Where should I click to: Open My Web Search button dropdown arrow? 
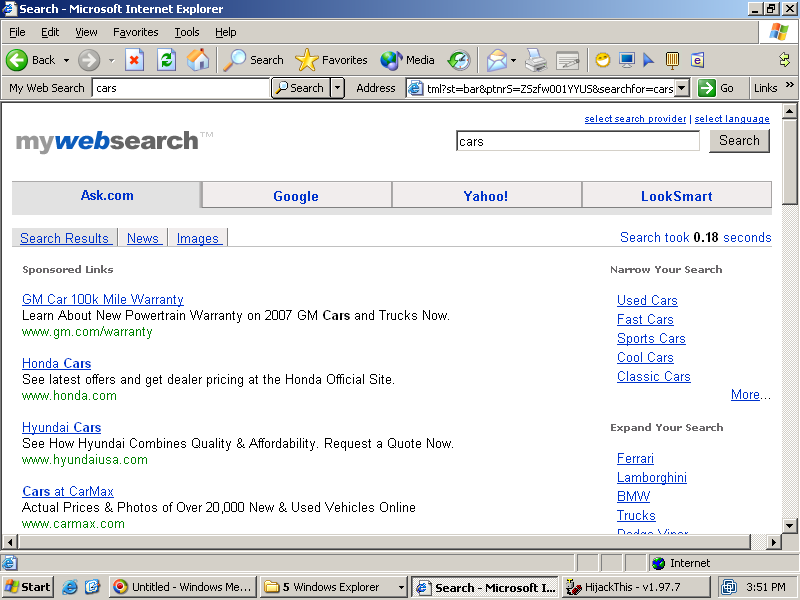[x=337, y=88]
